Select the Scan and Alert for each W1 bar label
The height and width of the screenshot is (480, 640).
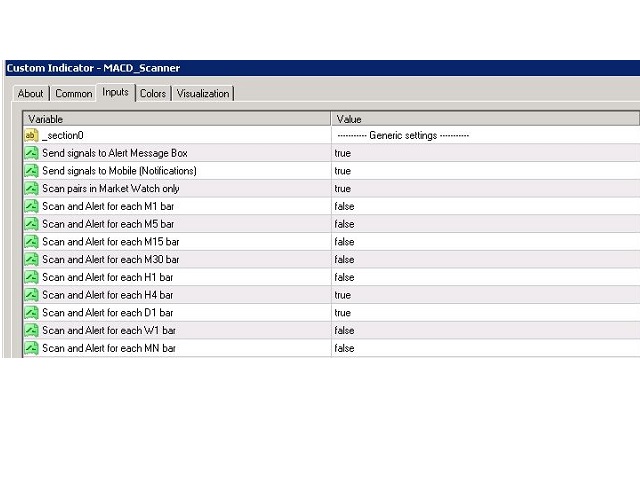[x=109, y=331]
